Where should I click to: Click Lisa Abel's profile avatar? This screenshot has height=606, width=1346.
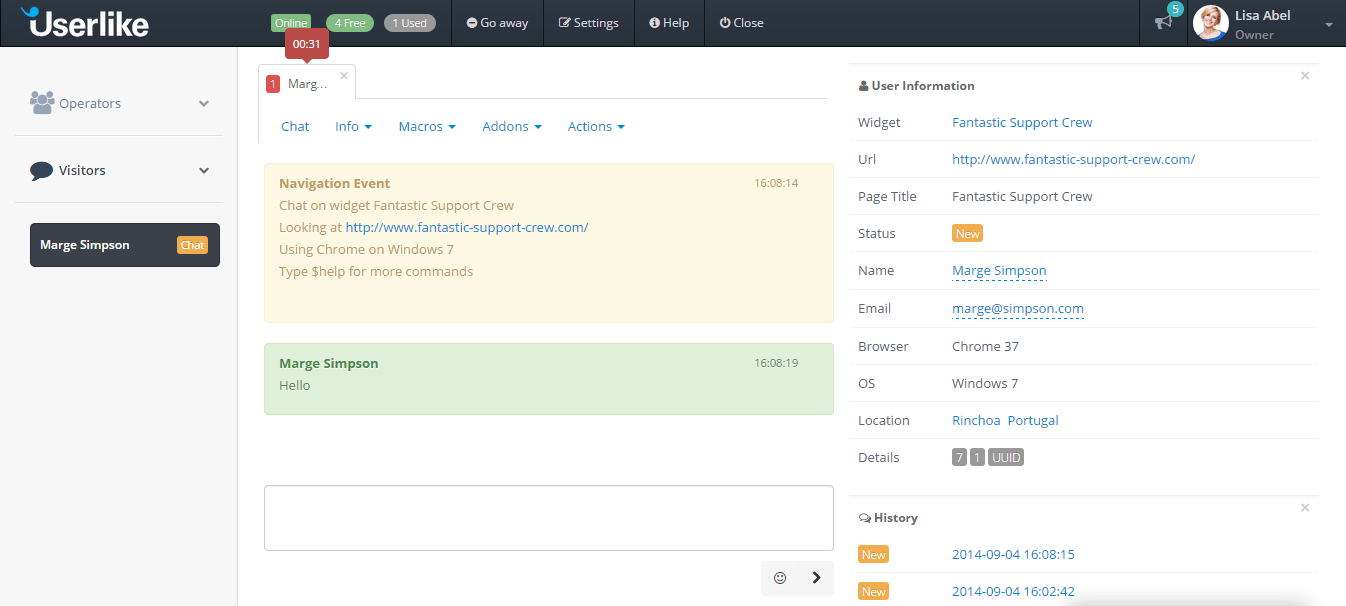[x=1211, y=23]
